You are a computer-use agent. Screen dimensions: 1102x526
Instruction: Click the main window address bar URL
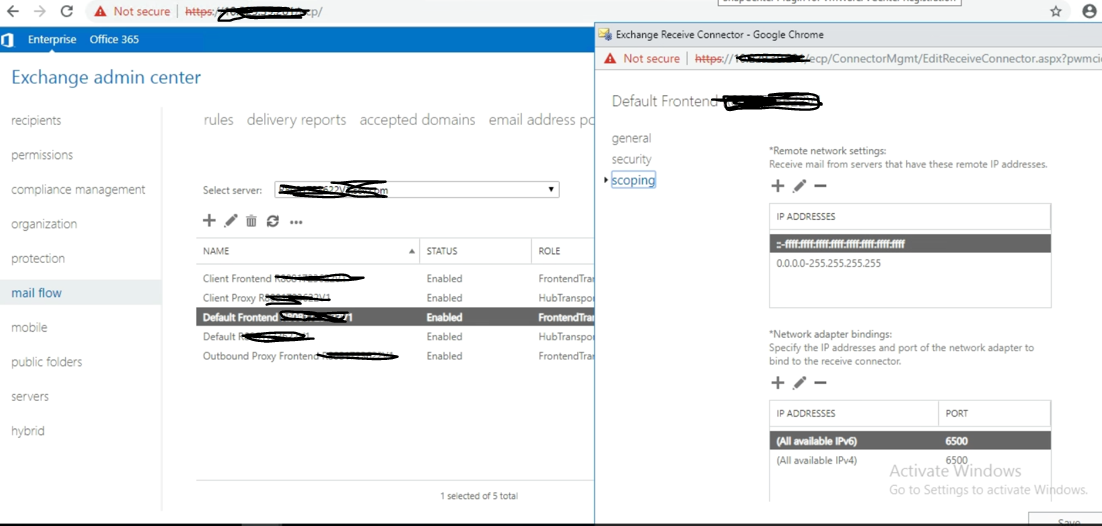click(x=254, y=12)
